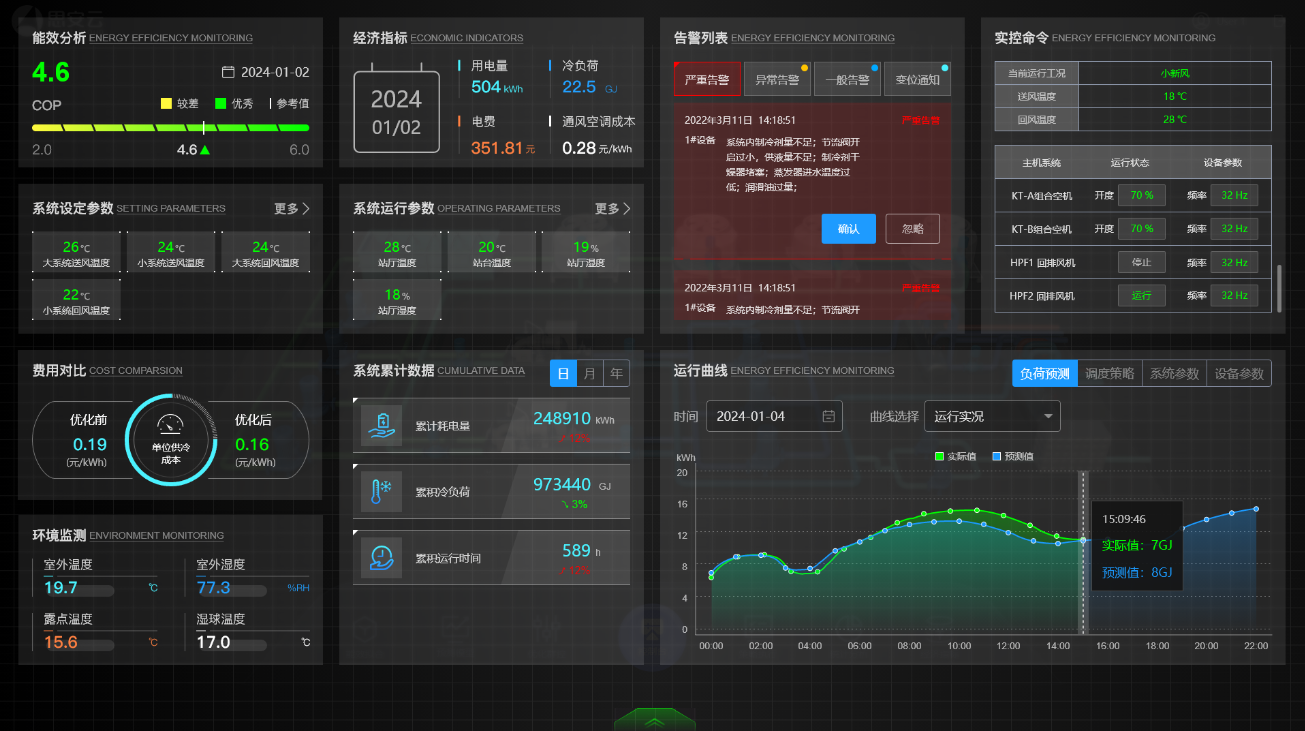This screenshot has width=1305, height=731.
Task: Open the 严重告警 alarm tab
Action: 707,79
